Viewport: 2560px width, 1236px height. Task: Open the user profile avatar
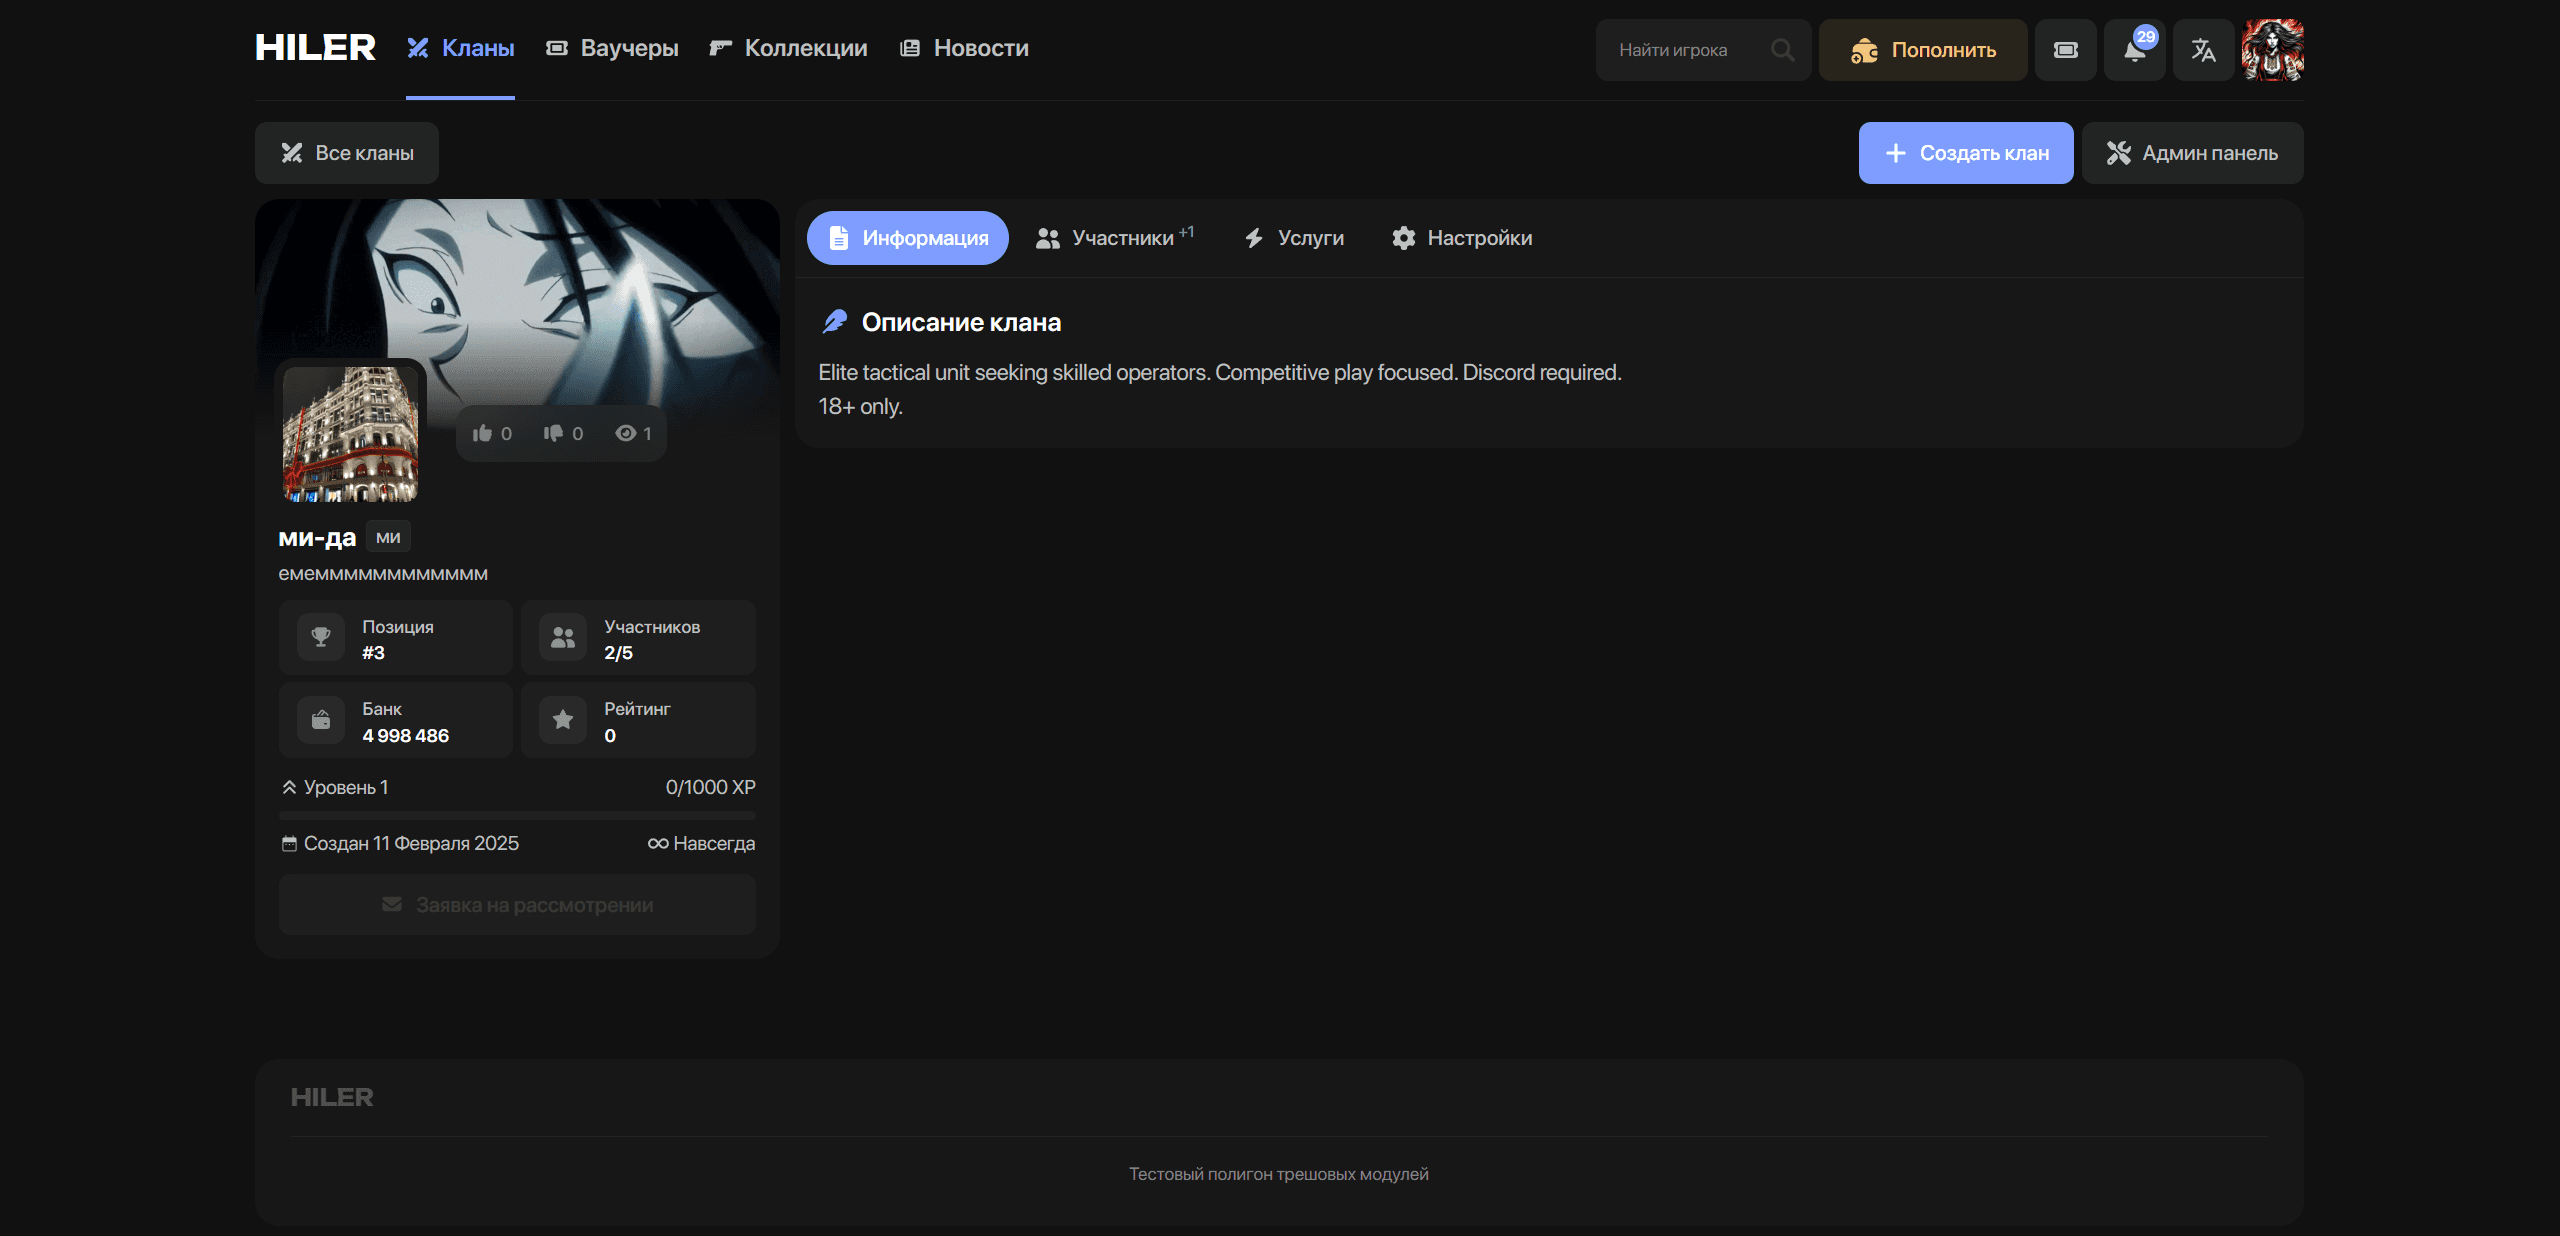tap(2272, 50)
